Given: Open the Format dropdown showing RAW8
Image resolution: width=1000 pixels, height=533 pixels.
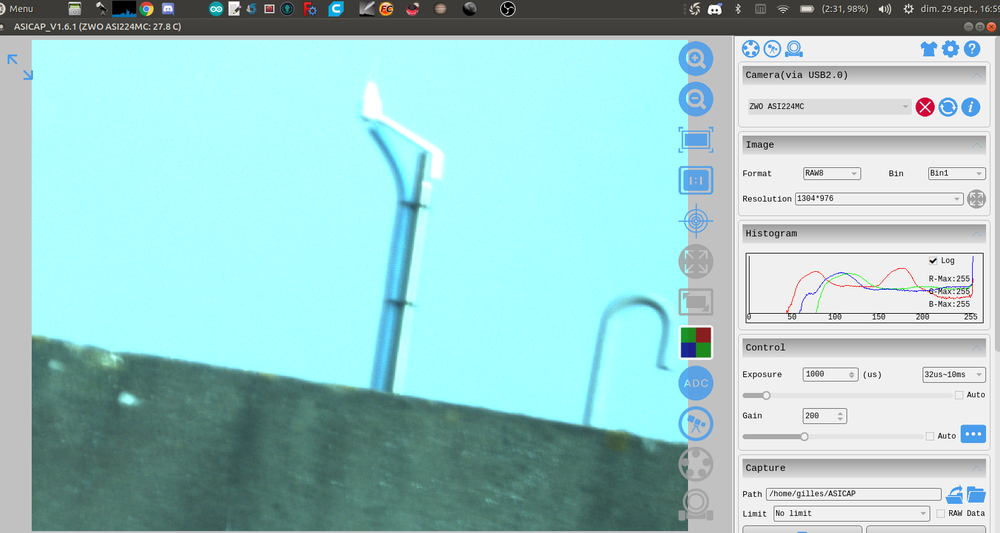Looking at the screenshot, I should tap(832, 173).
